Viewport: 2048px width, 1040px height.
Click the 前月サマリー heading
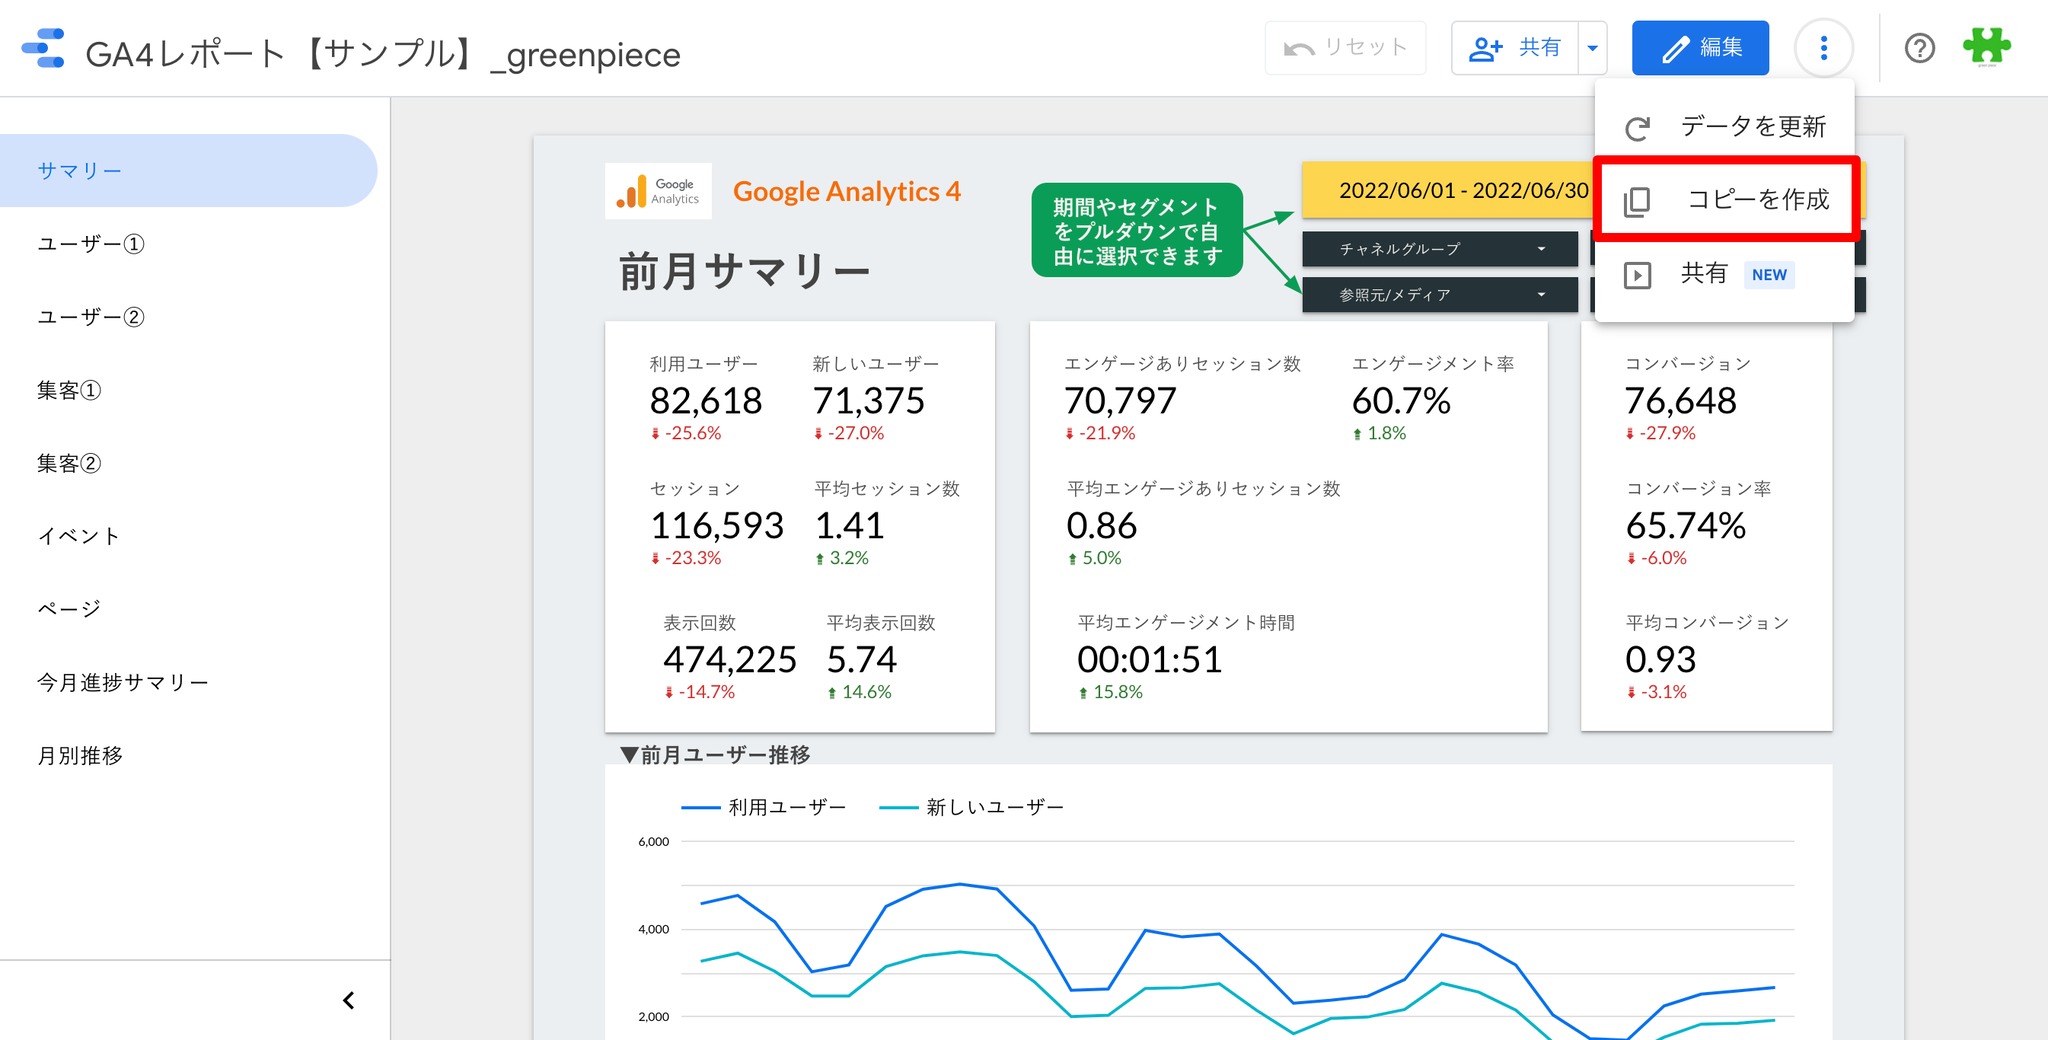[745, 271]
